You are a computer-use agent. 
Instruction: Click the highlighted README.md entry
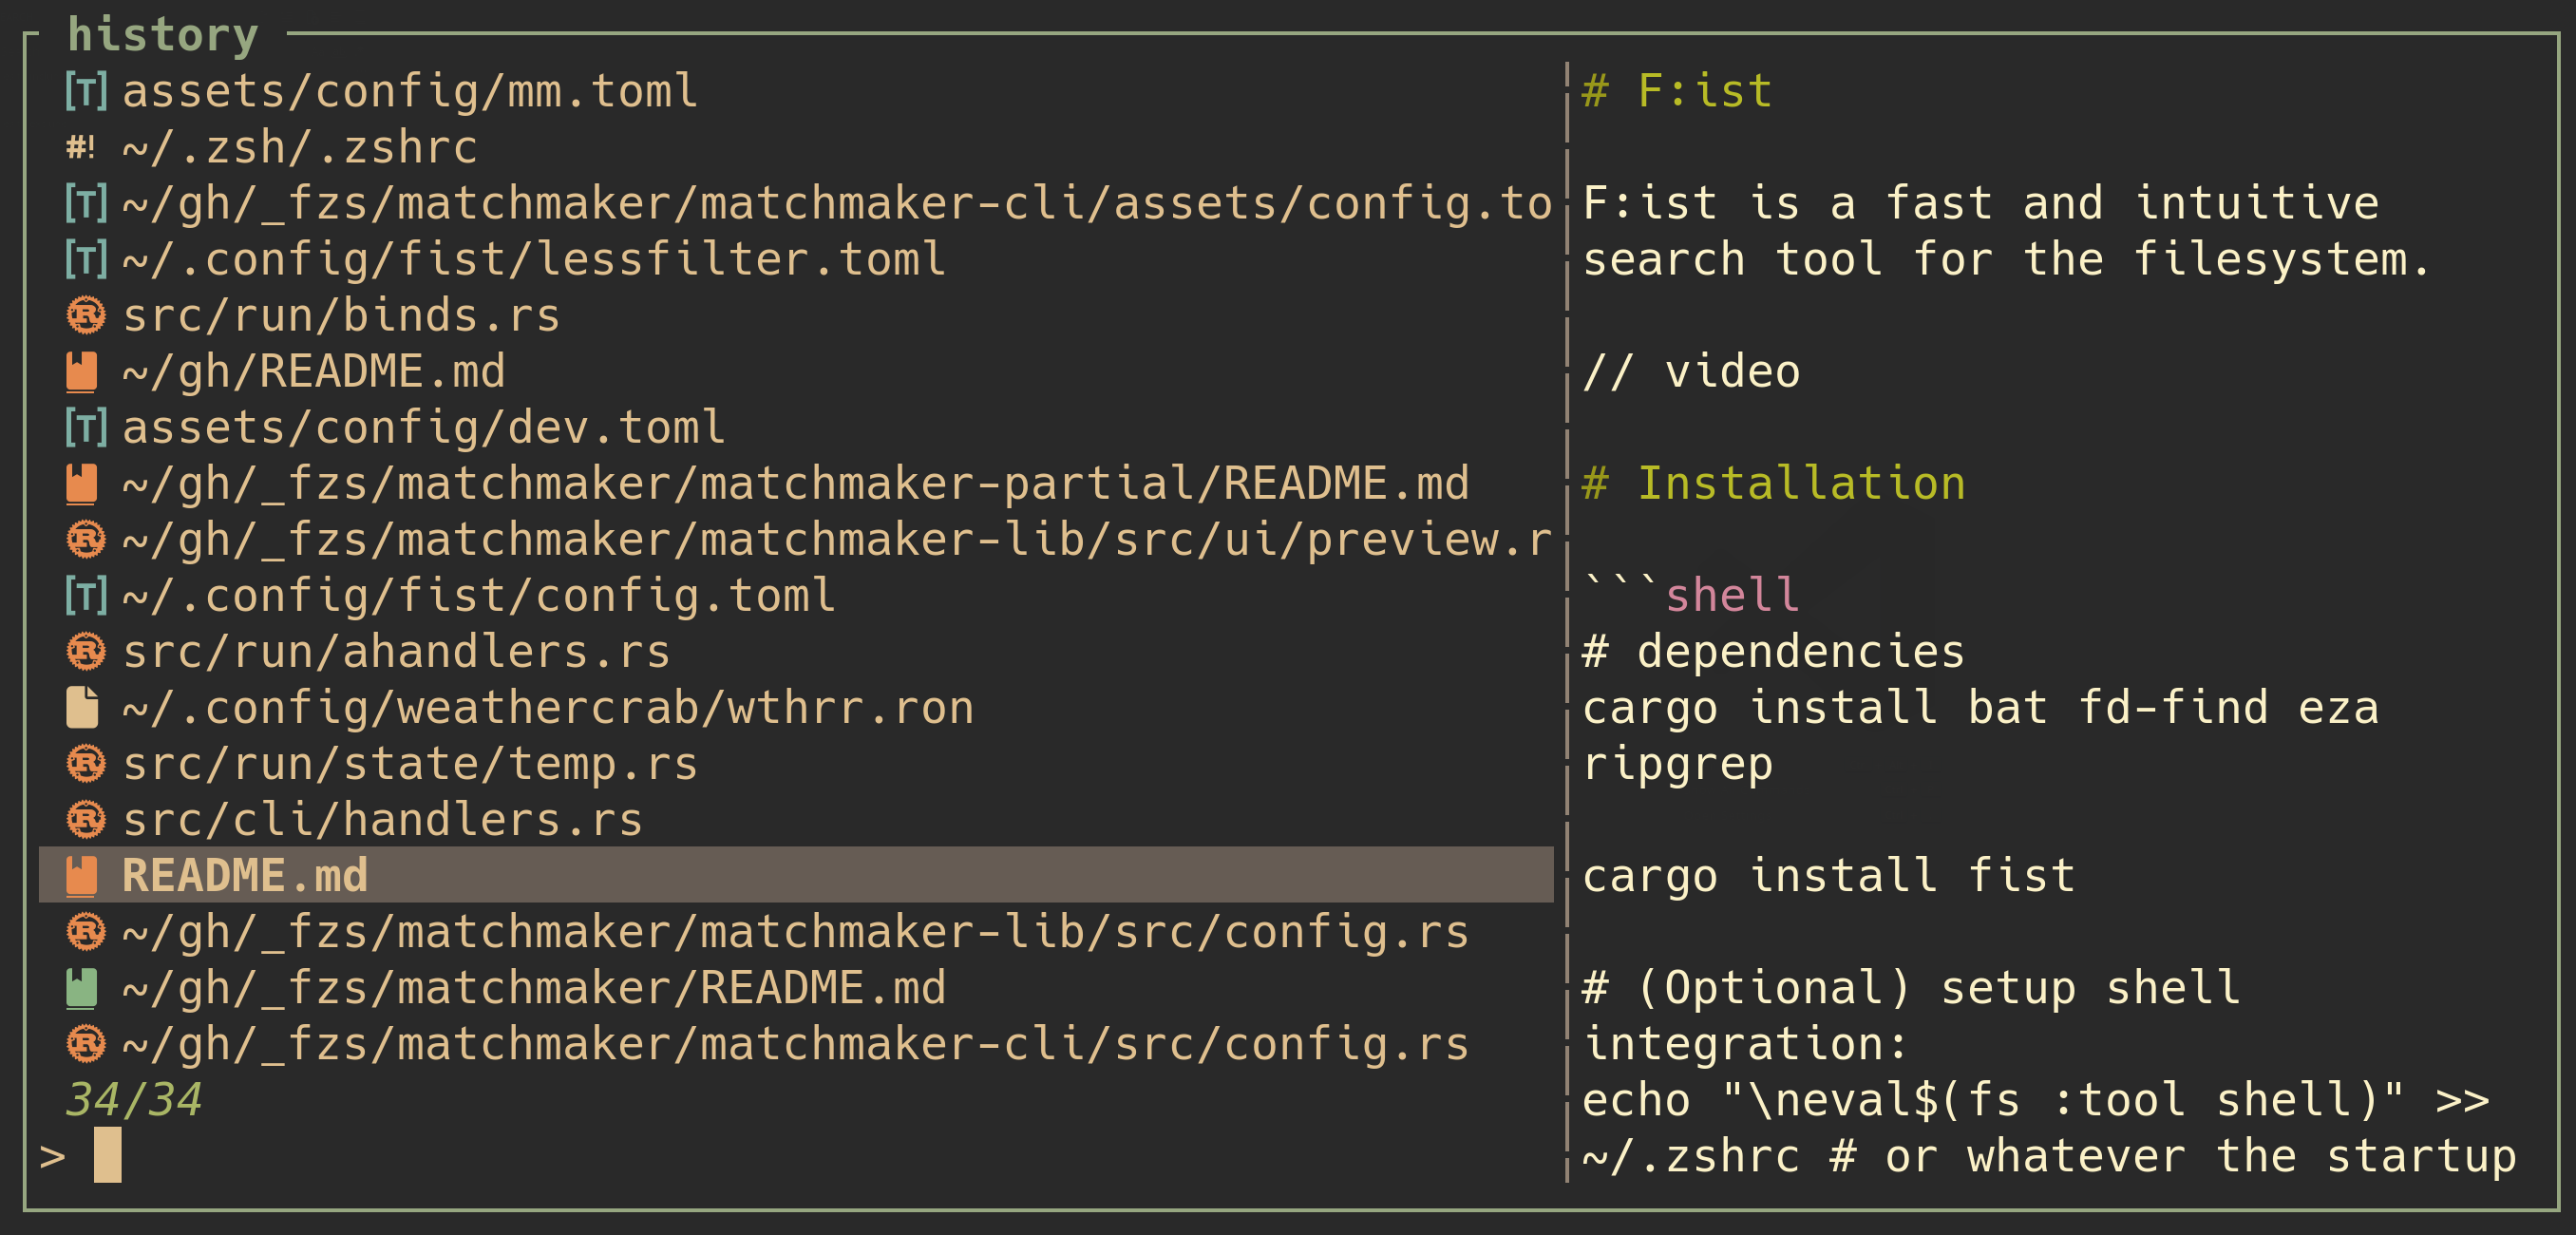point(796,875)
